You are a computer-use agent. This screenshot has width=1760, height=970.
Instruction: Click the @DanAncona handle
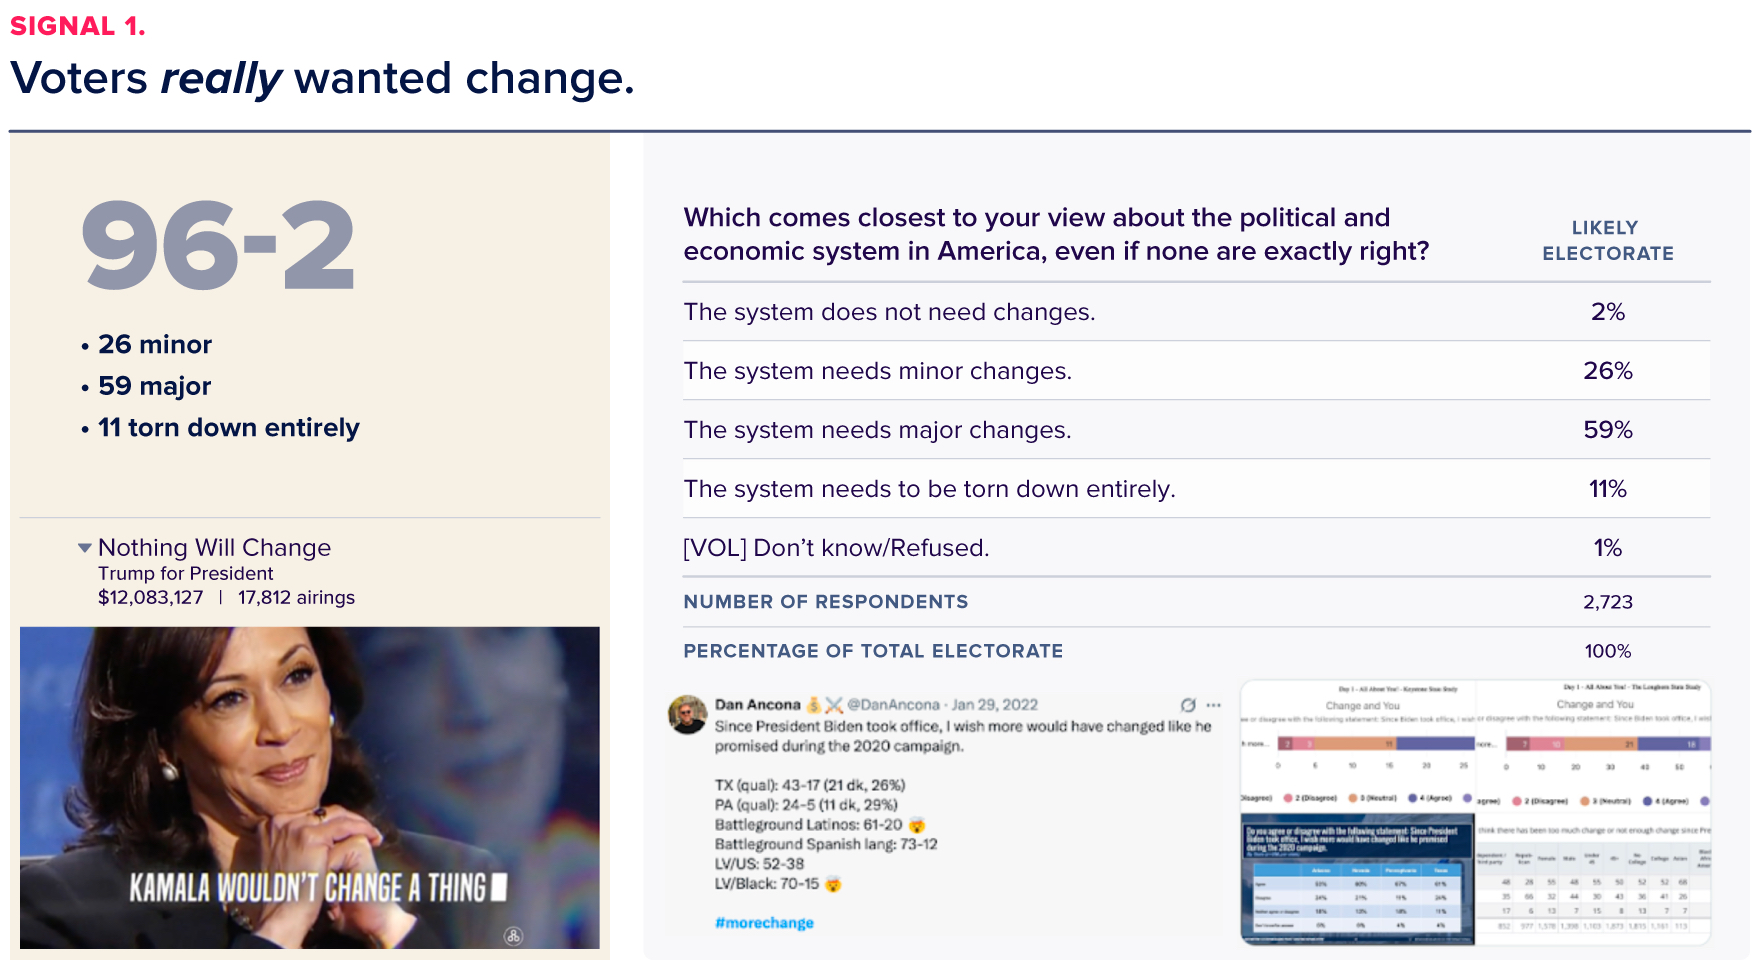(893, 705)
